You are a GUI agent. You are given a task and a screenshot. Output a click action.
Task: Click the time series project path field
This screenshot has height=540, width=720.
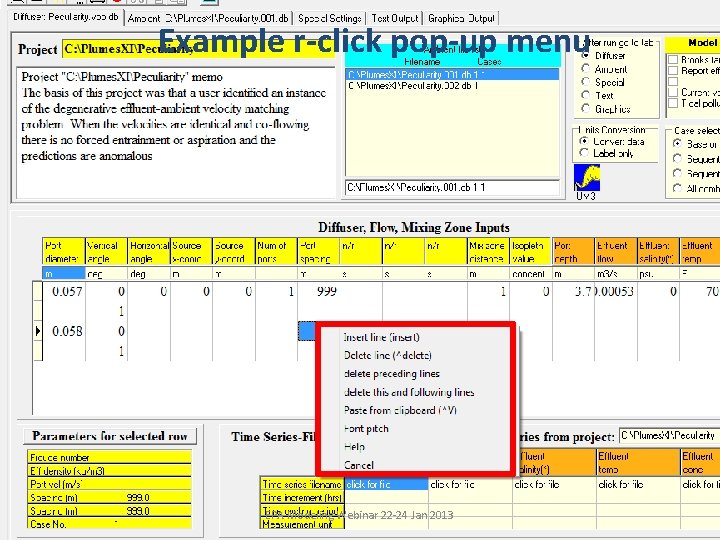coord(669,435)
